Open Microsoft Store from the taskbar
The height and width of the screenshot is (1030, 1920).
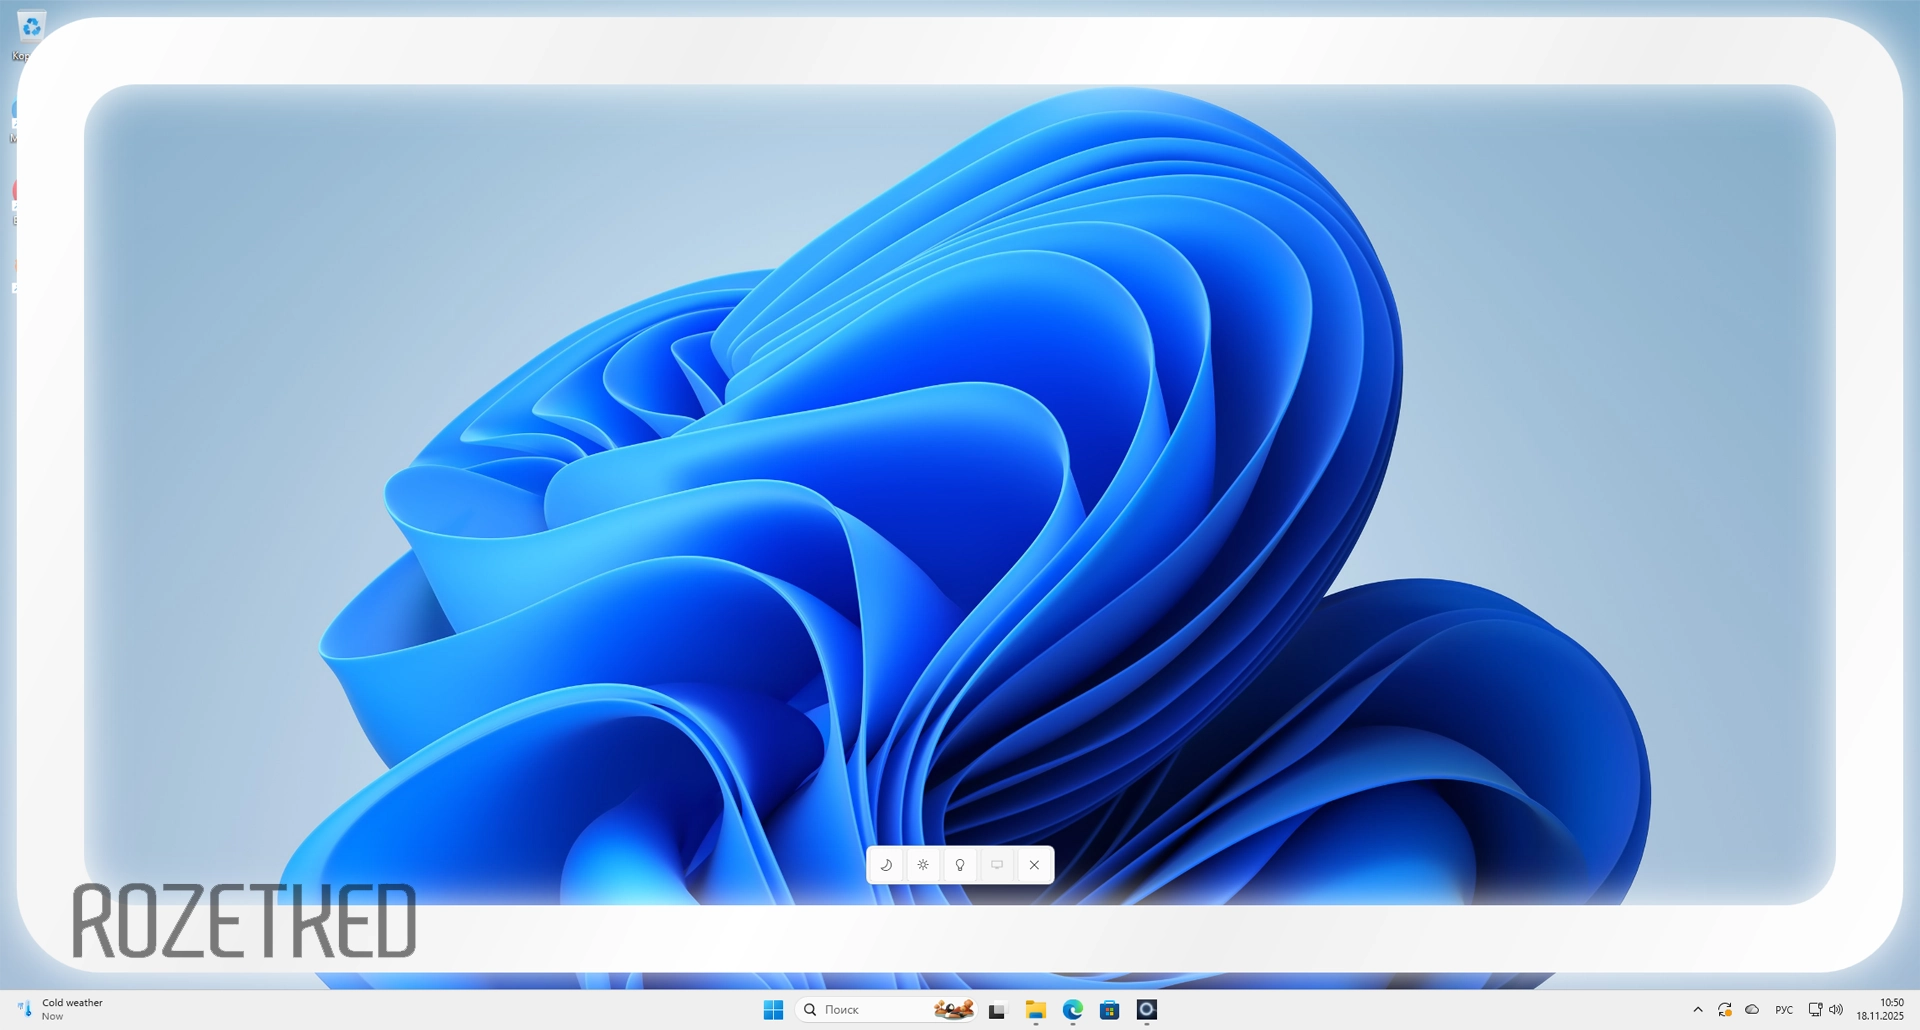tap(1109, 1010)
